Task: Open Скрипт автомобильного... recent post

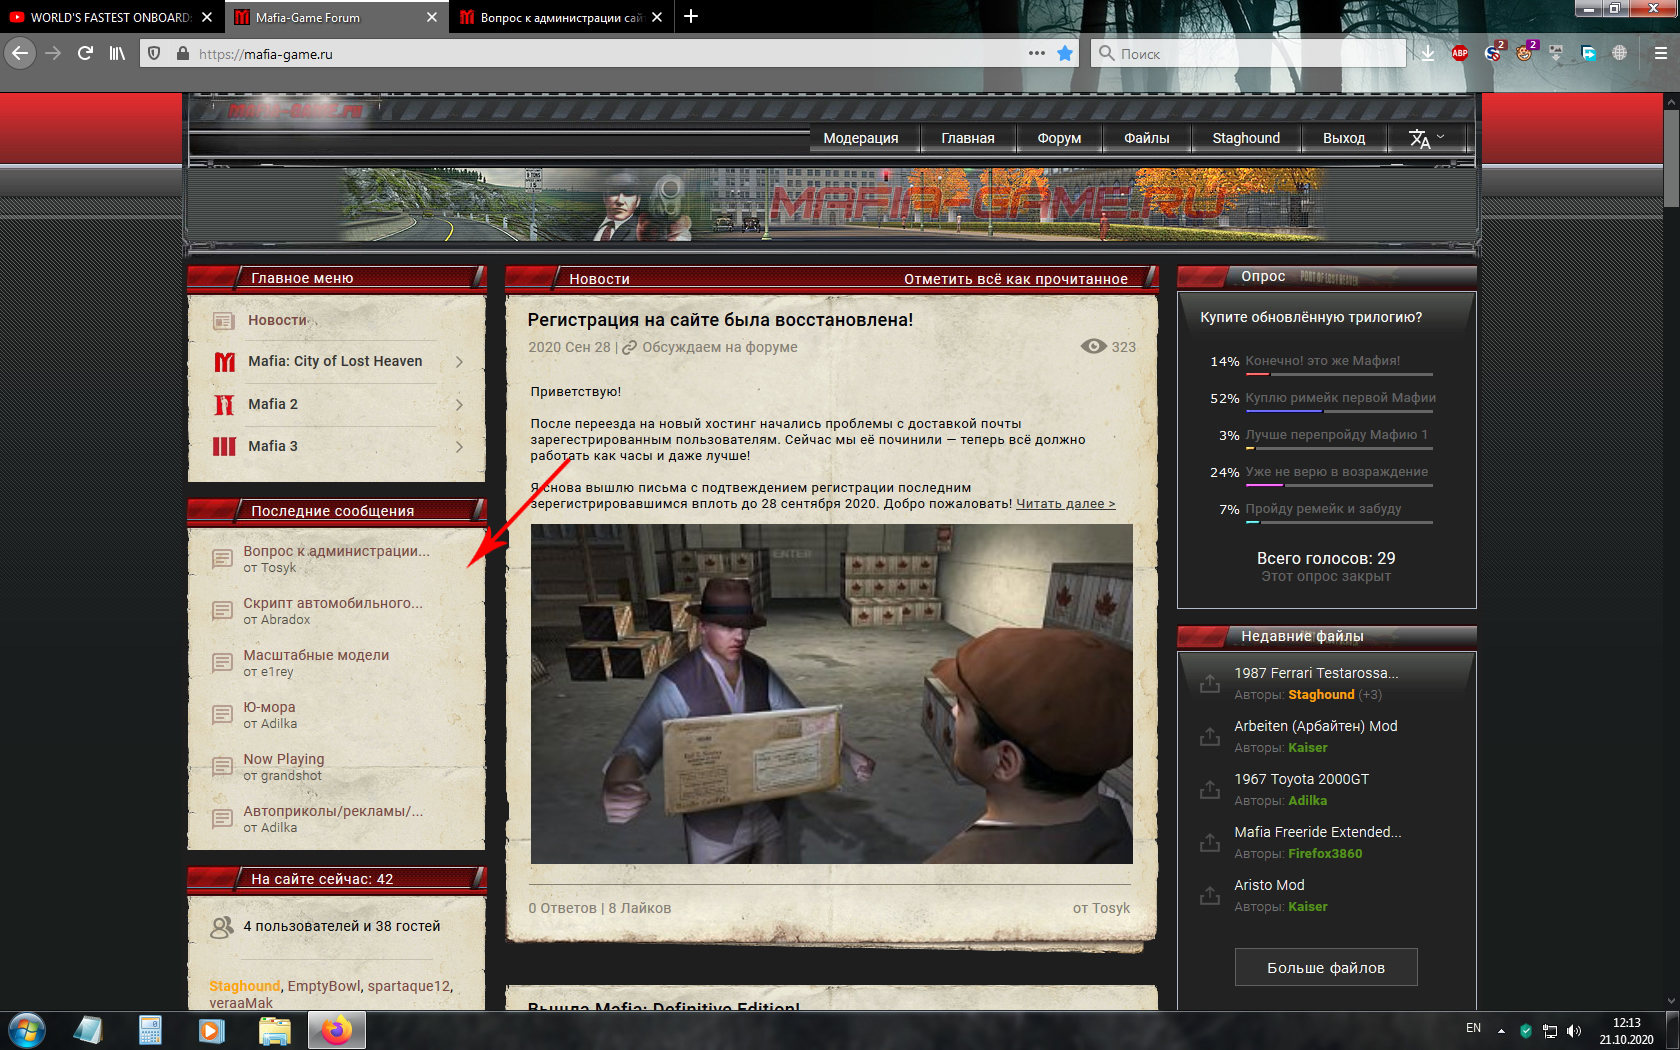Action: tap(333, 603)
